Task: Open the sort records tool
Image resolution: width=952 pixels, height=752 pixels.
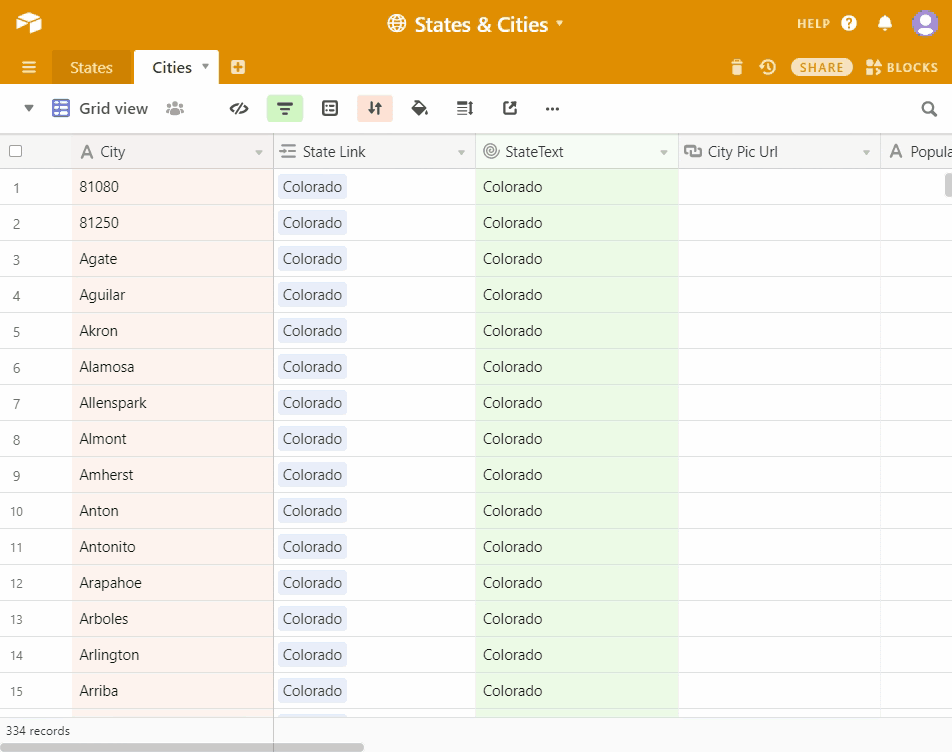Action: point(375,109)
